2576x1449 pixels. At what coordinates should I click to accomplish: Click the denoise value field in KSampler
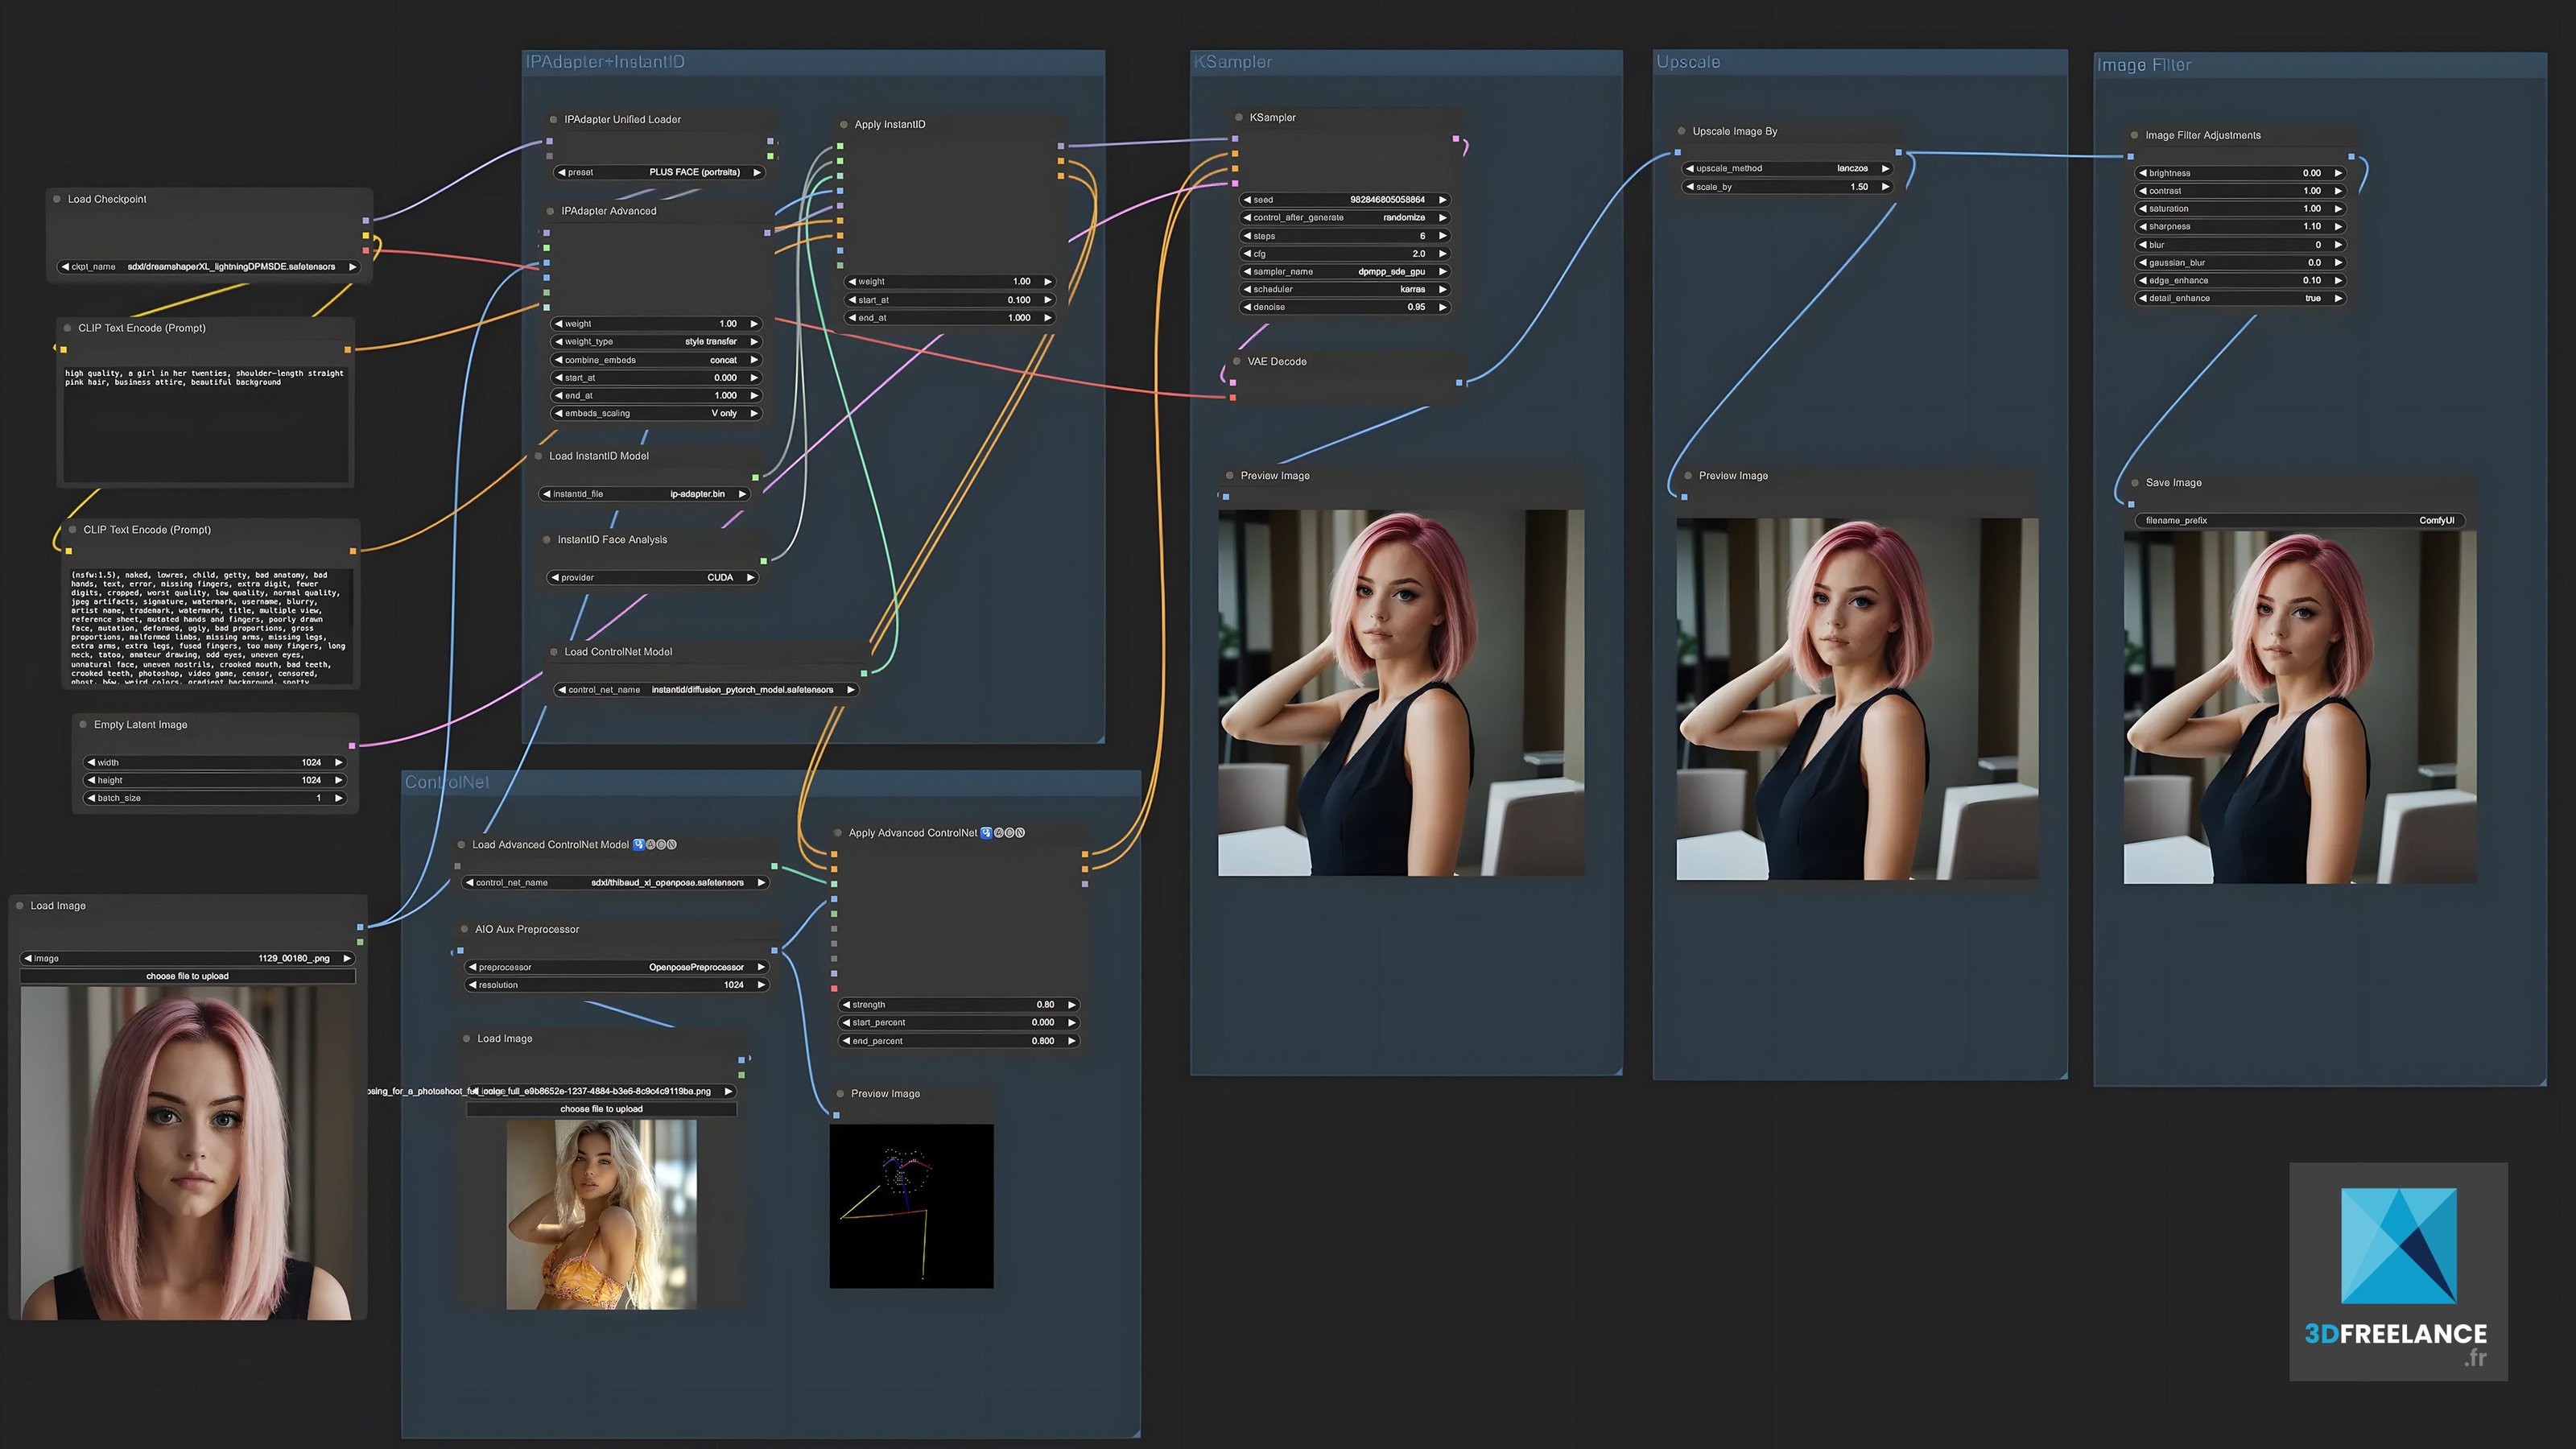(x=1345, y=307)
